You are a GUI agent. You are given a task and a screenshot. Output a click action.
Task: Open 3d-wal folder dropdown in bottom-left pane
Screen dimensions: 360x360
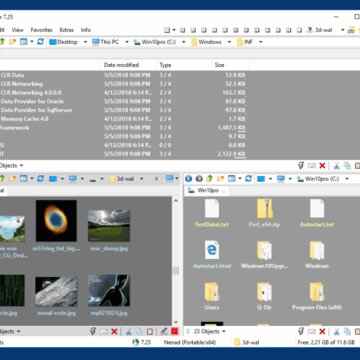tap(141, 179)
